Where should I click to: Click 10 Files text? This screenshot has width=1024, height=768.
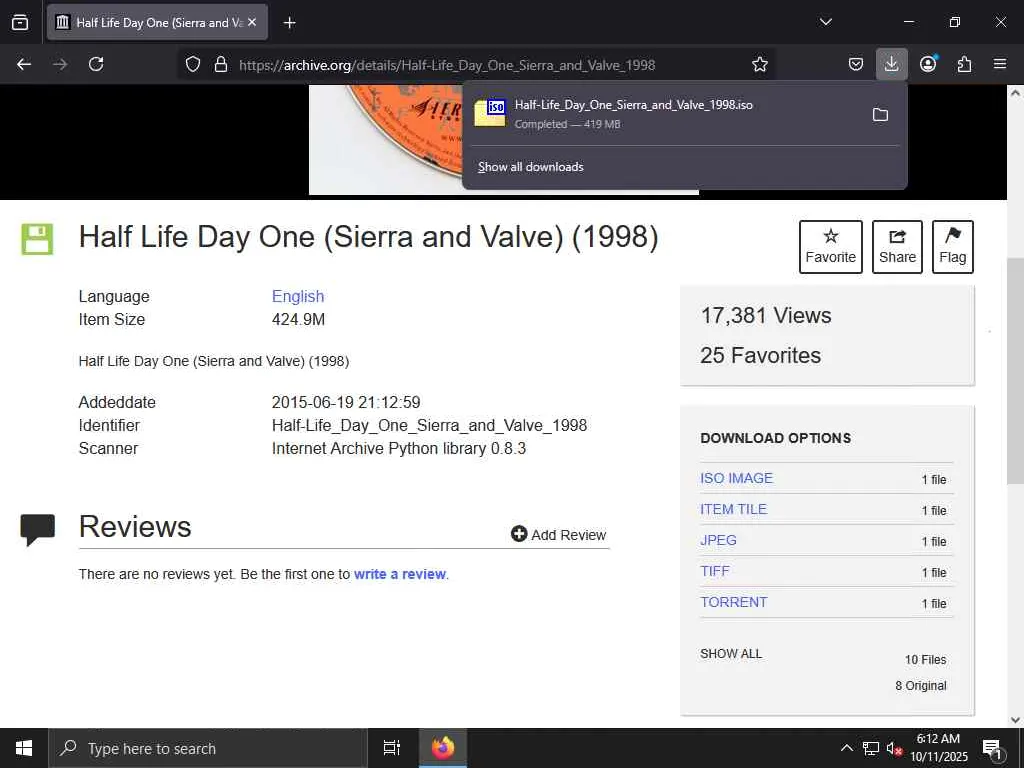point(925,660)
